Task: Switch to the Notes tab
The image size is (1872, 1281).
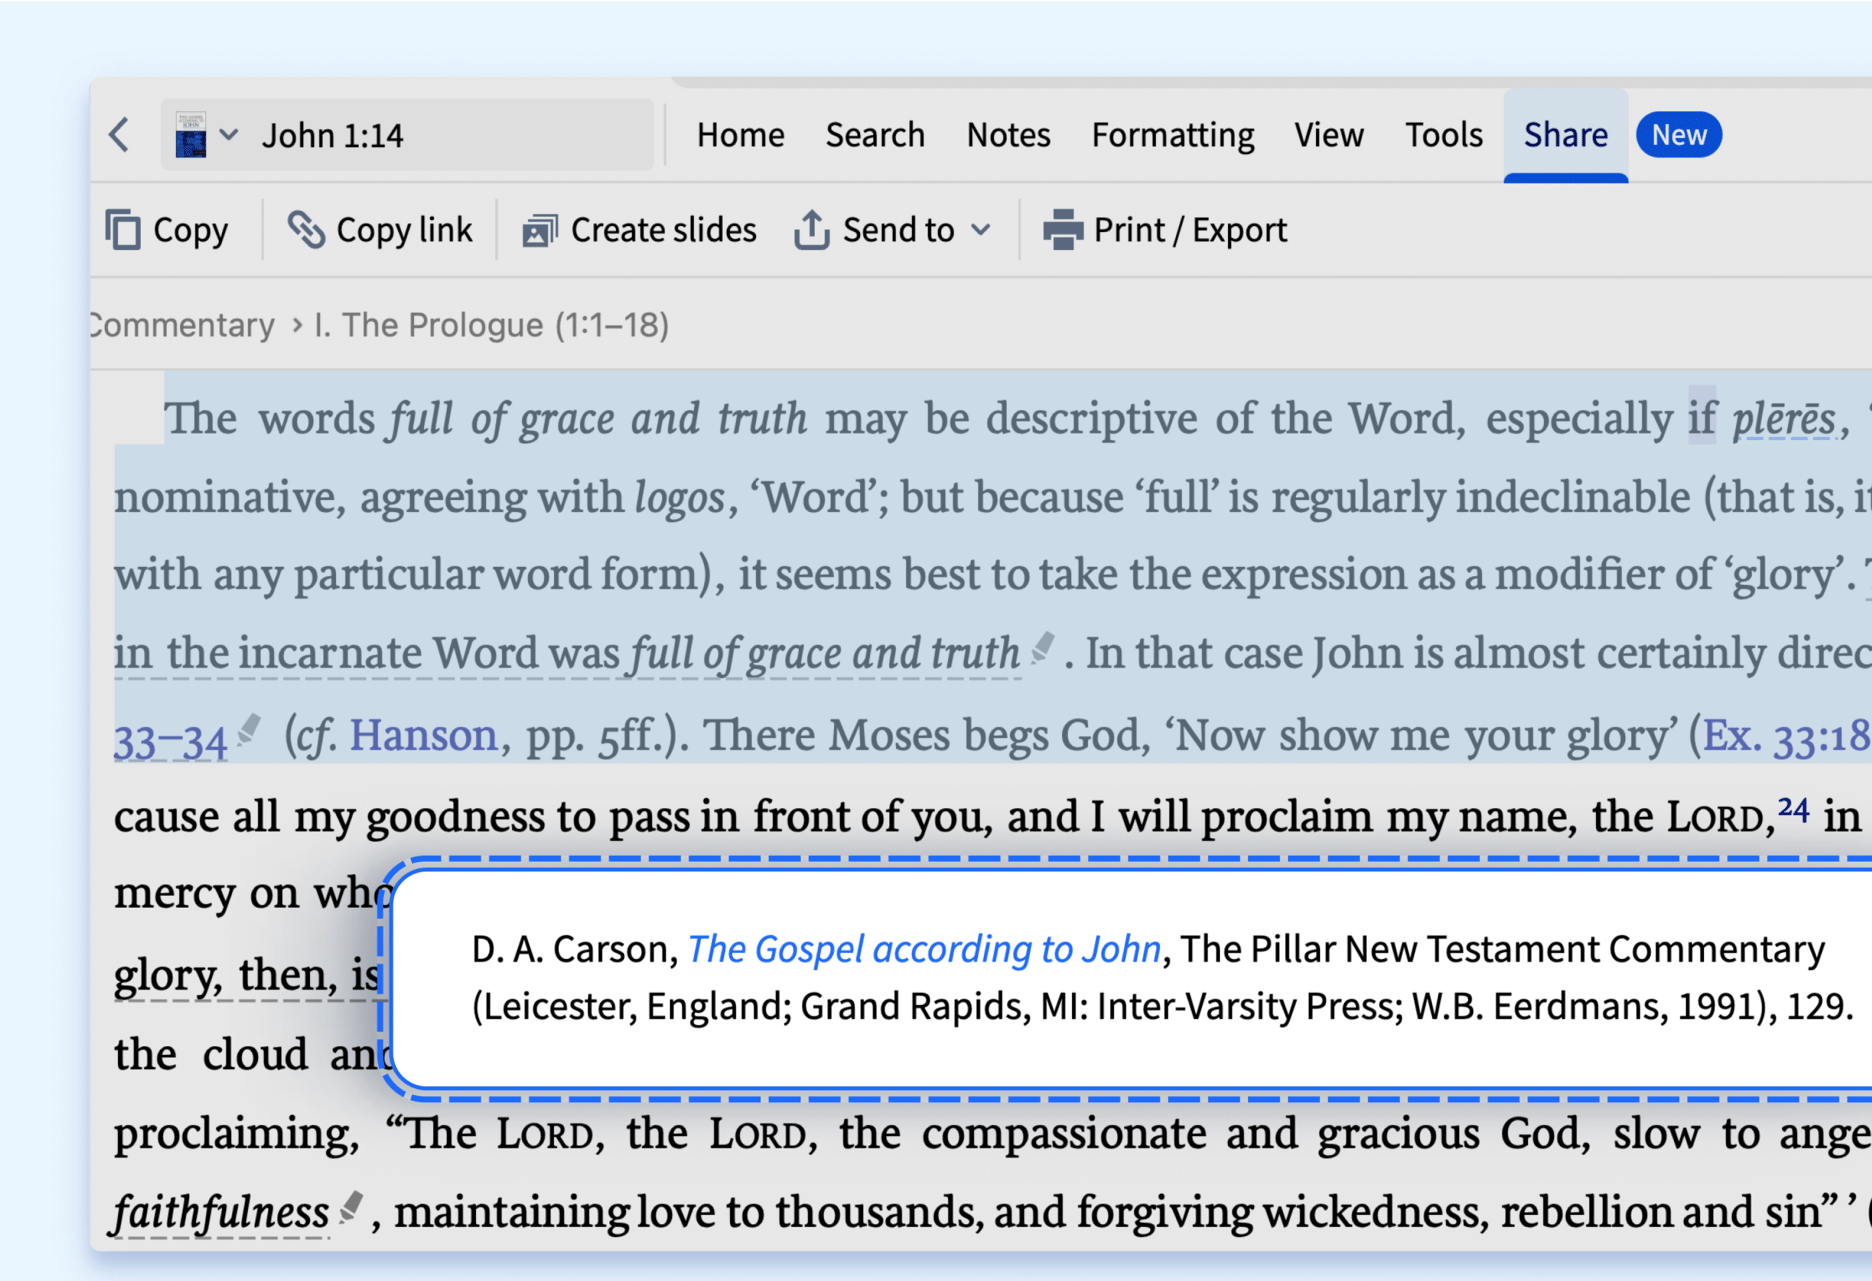Action: point(1008,135)
